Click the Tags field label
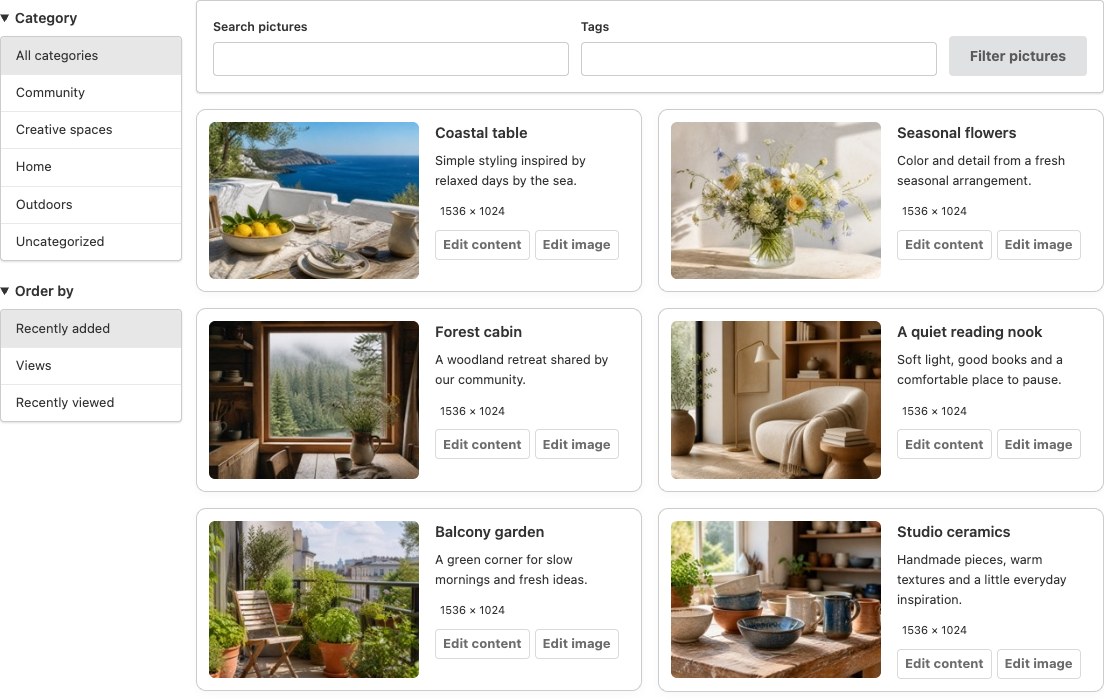Screen dimensions: 1104x700 click(x=595, y=27)
